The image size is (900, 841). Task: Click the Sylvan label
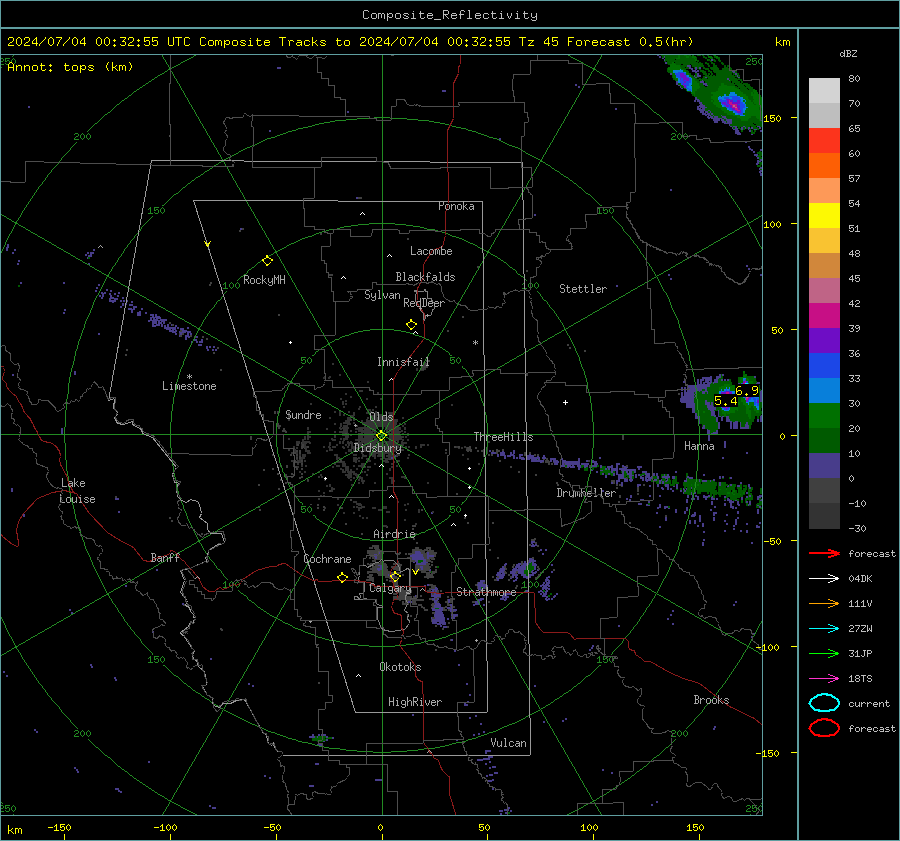click(382, 295)
